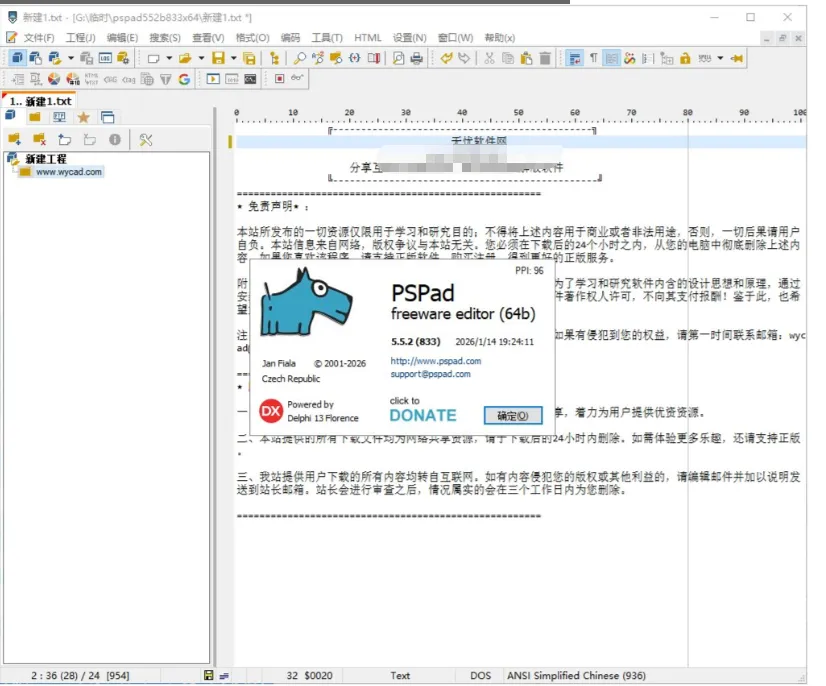Viewport: 826px width, 686px height.
Task: Open the http://www.pspad.com link
Action: (436, 361)
